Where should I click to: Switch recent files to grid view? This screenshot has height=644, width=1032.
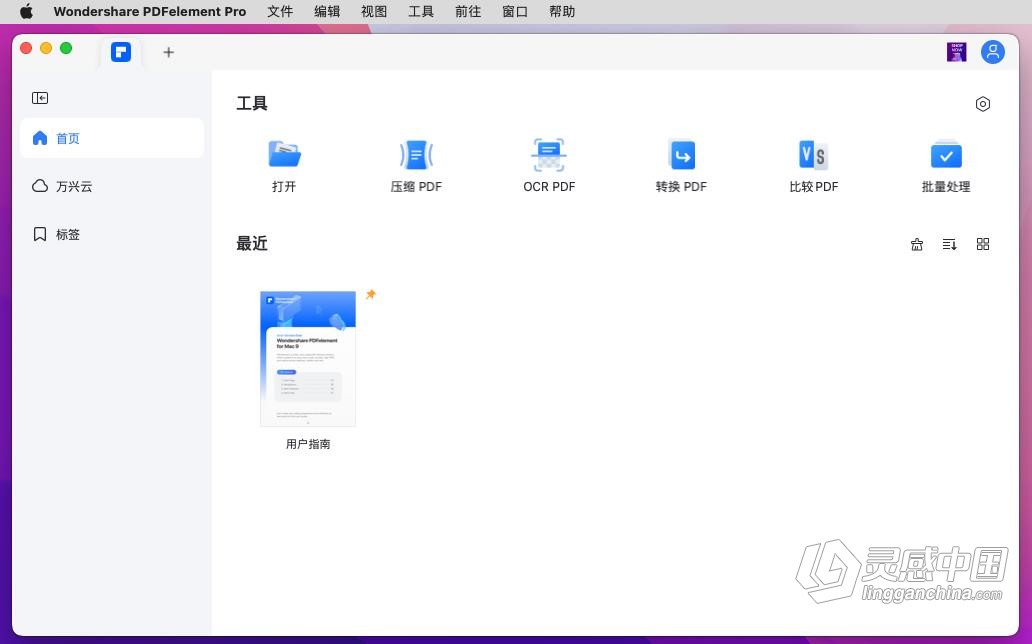tap(983, 244)
